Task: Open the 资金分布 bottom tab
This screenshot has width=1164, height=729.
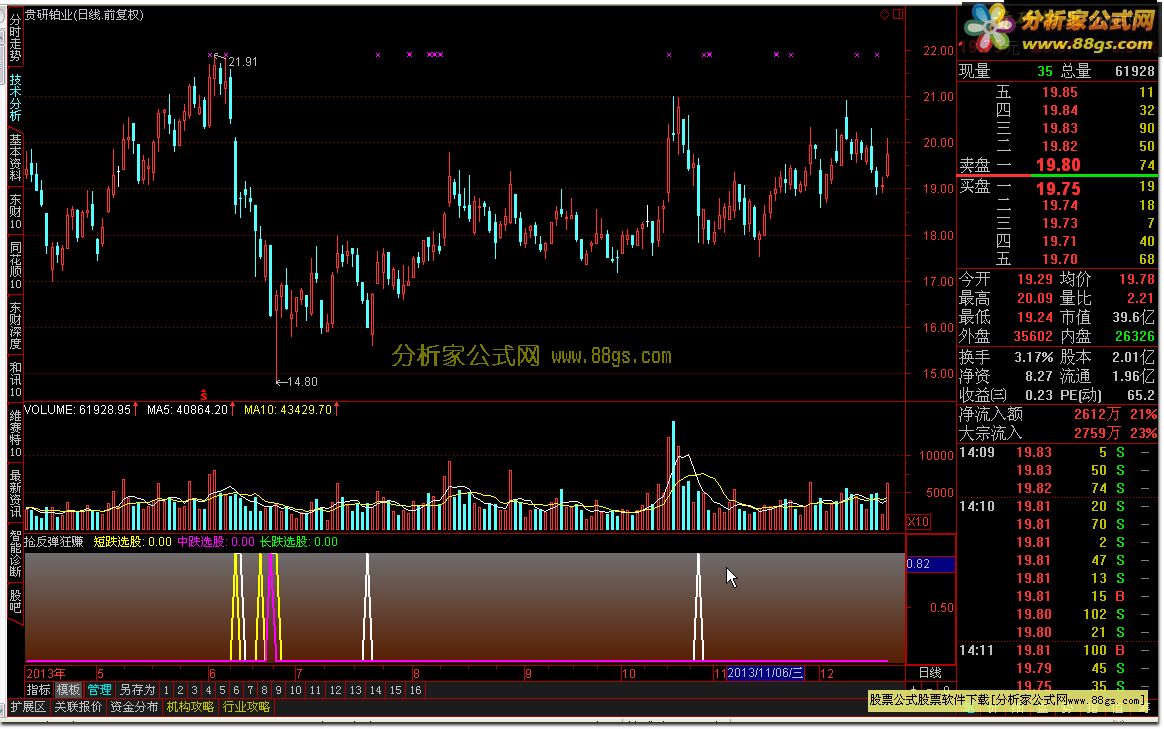Action: pos(134,707)
